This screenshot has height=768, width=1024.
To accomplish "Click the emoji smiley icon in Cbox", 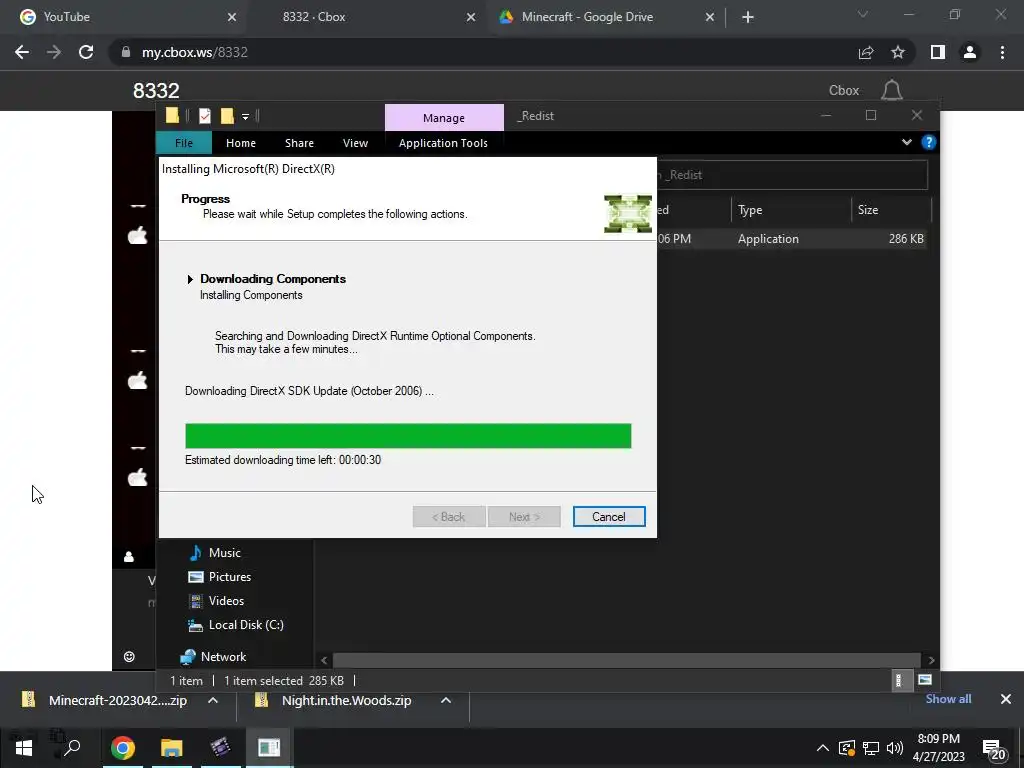I will [129, 656].
